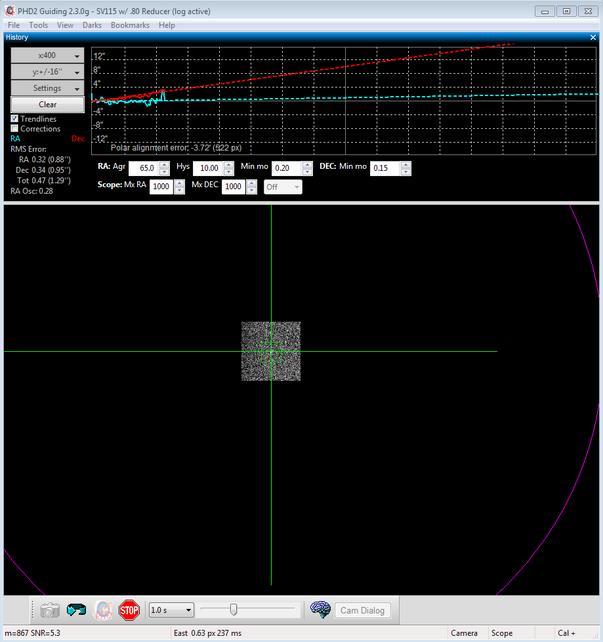Viewport: 603px width, 642px height.
Task: Open the Help menu
Action: [167, 25]
